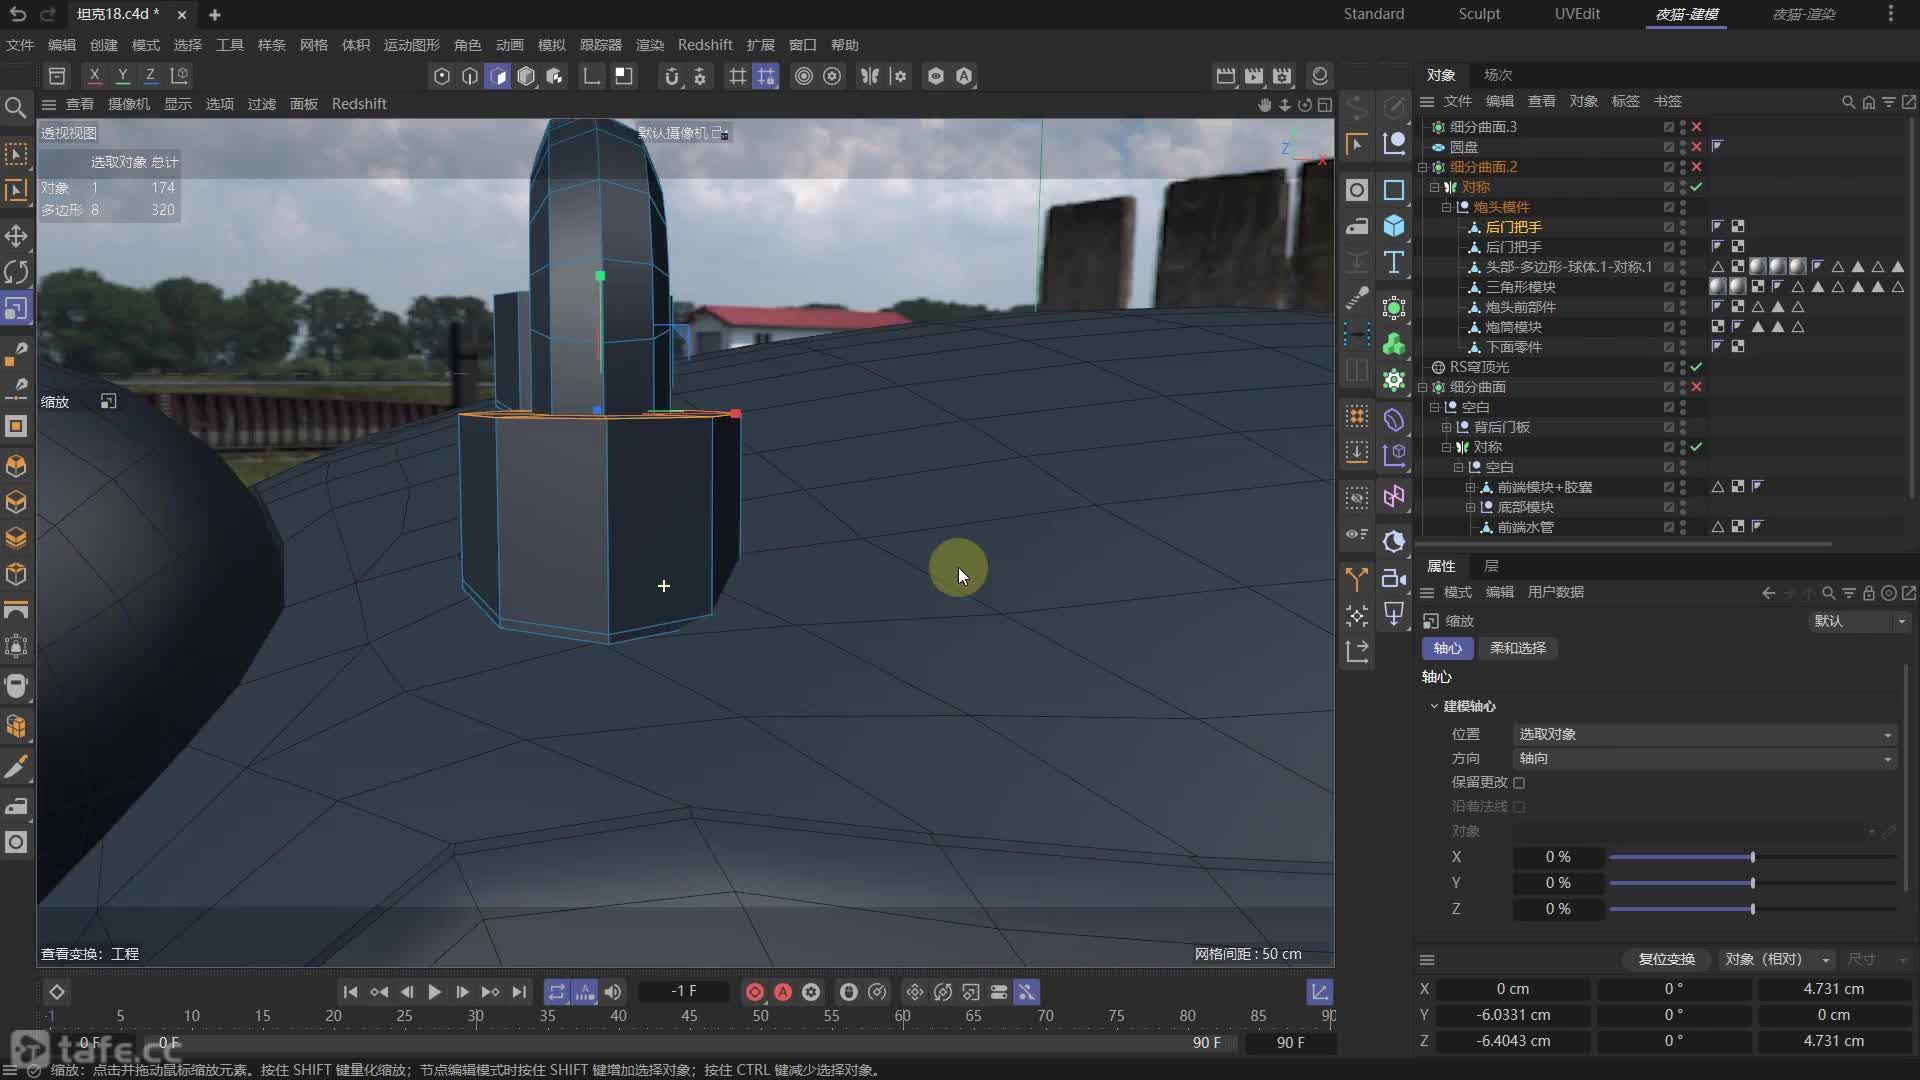The height and width of the screenshot is (1080, 1920).
Task: Open the 方向 轴向 dropdown
Action: (1705, 758)
